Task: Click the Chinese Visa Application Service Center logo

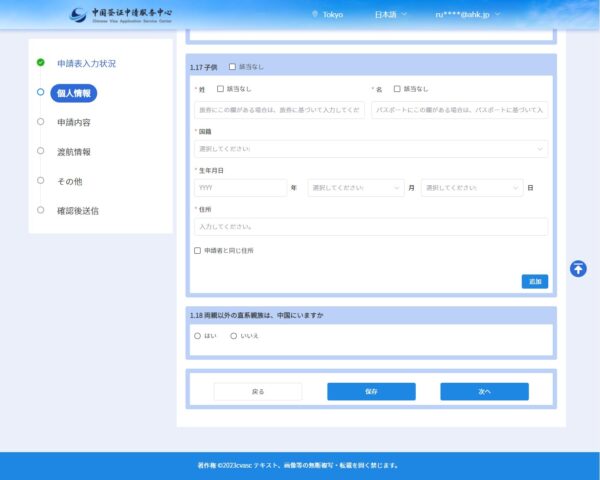Action: (x=126, y=15)
